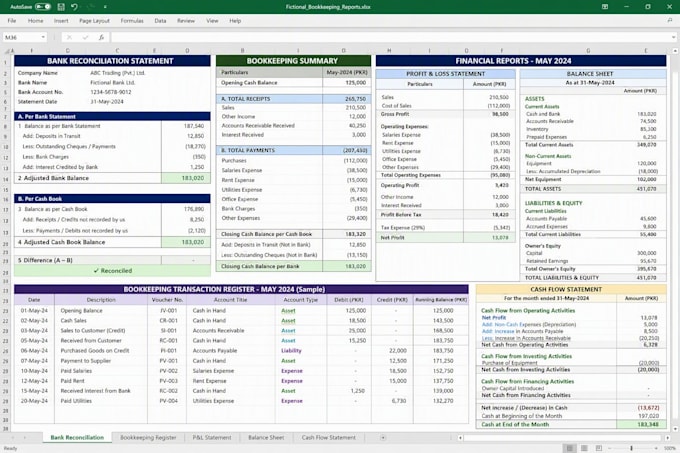Screen dimensions: 680x453
Task: Open the Formulas ribbon tab
Action: [x=132, y=21]
